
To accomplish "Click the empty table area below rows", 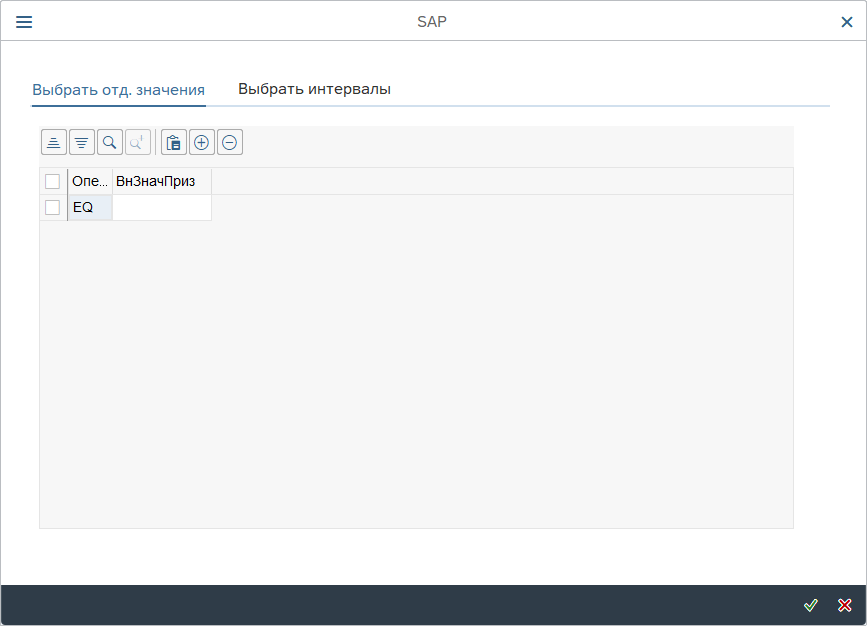I will (x=416, y=380).
